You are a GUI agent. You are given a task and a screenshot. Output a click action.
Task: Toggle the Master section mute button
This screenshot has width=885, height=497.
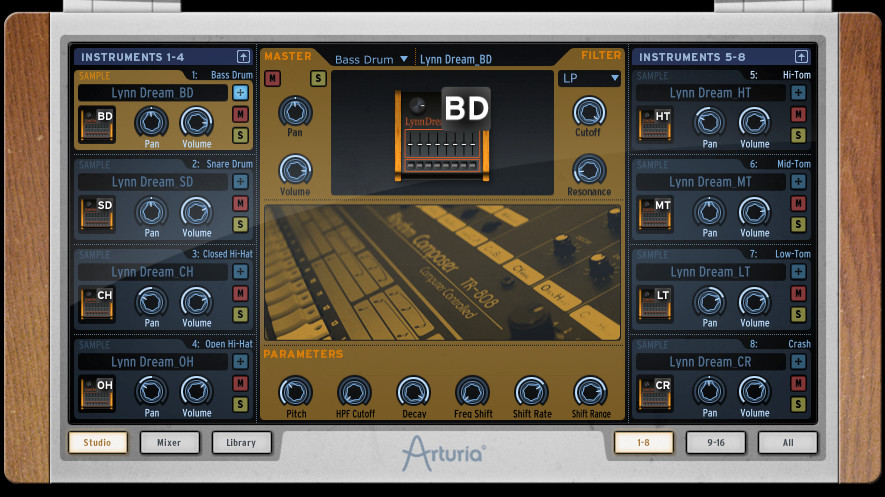tap(273, 78)
